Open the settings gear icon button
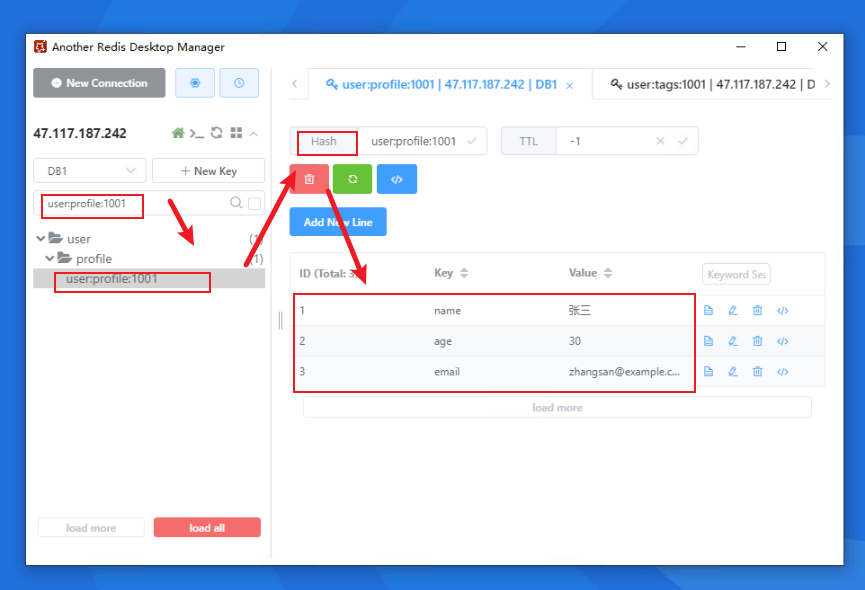Screen dimensions: 865x590 click(x=195, y=83)
